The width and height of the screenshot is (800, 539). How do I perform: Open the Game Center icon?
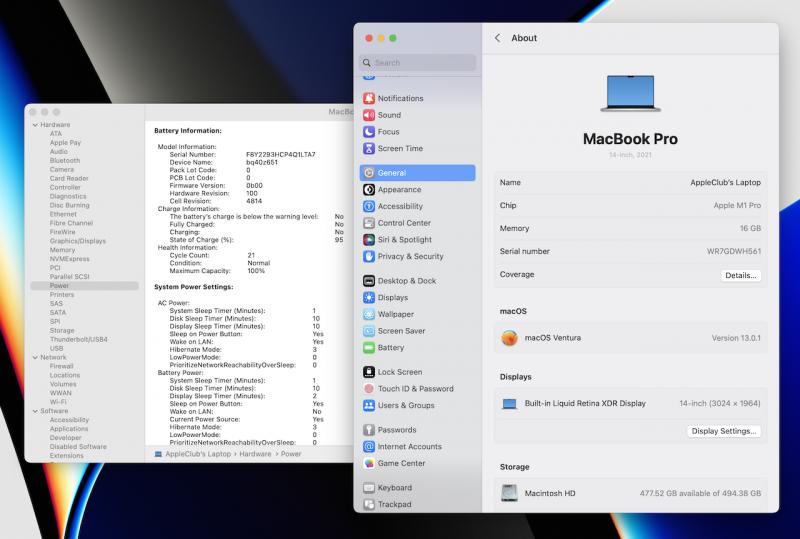[369, 463]
